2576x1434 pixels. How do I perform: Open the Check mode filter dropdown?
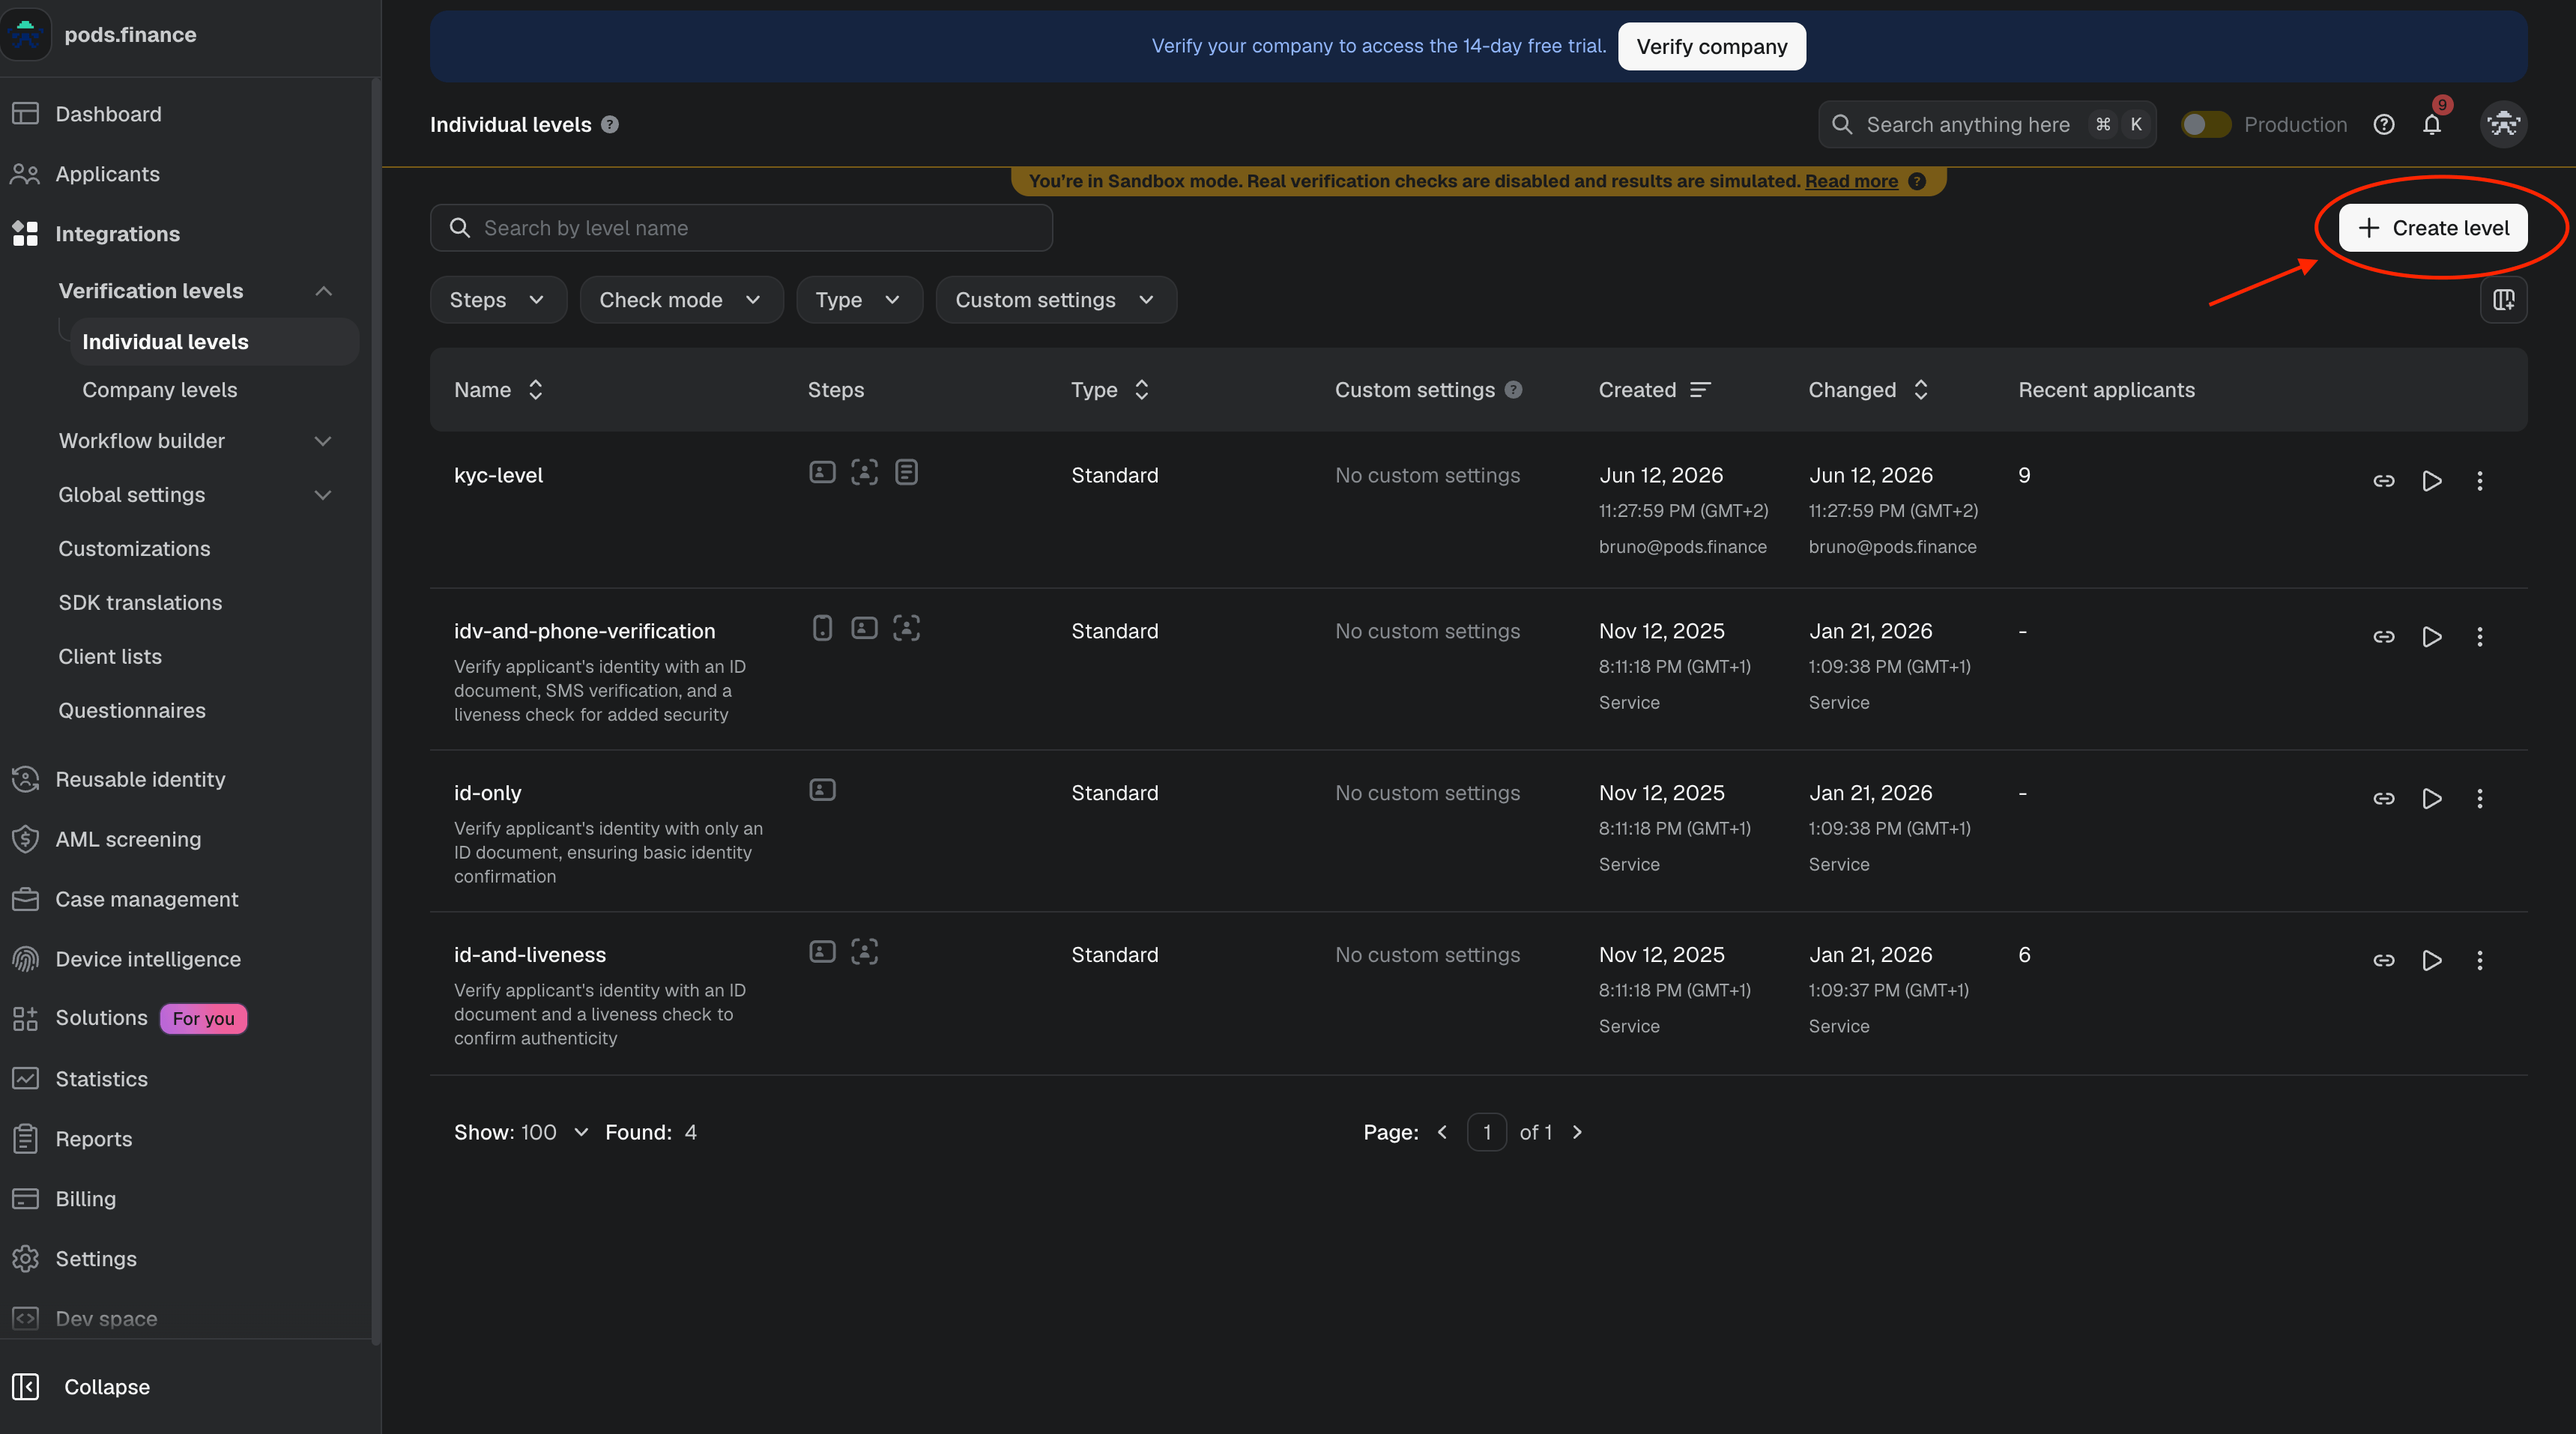(681, 299)
